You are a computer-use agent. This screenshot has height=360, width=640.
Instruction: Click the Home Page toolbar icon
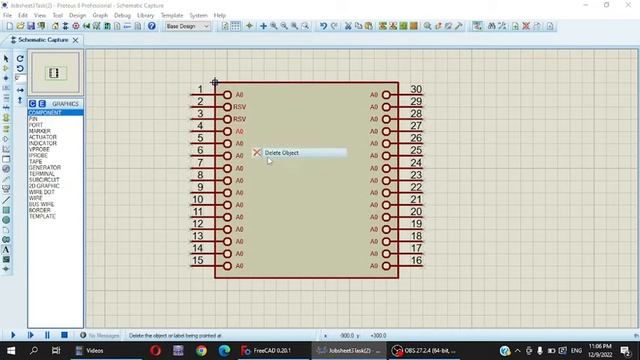[55, 26]
